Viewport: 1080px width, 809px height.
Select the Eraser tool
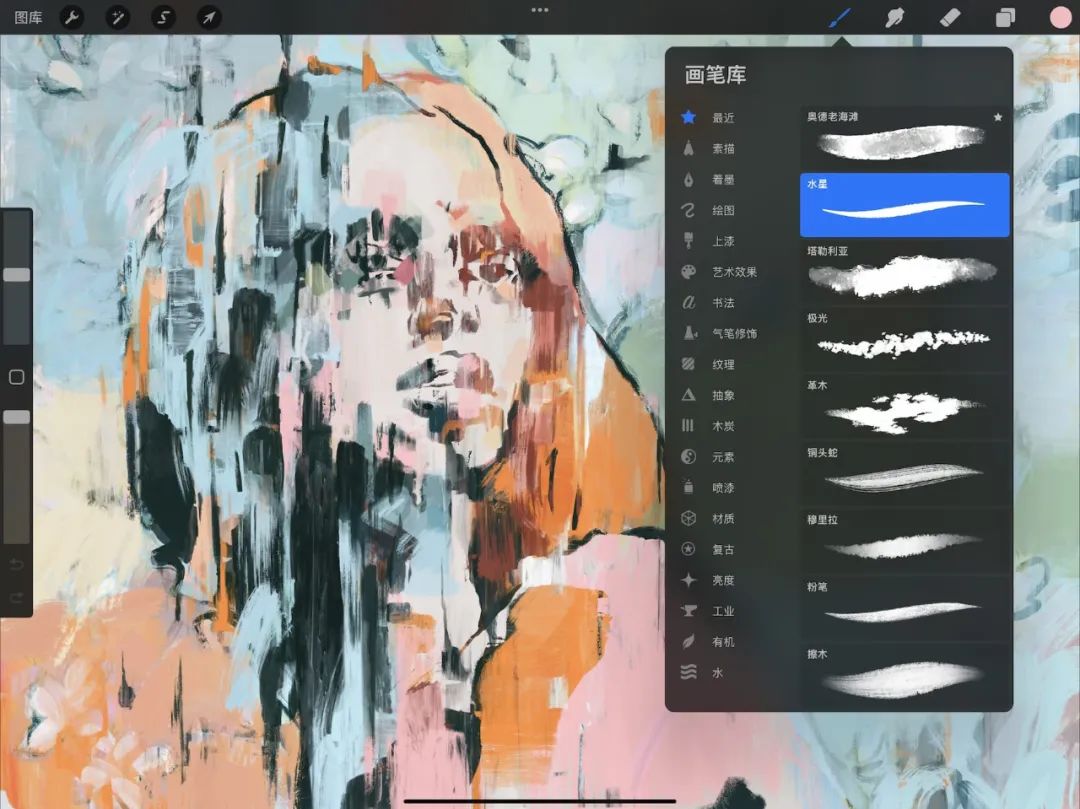pyautogui.click(x=950, y=17)
